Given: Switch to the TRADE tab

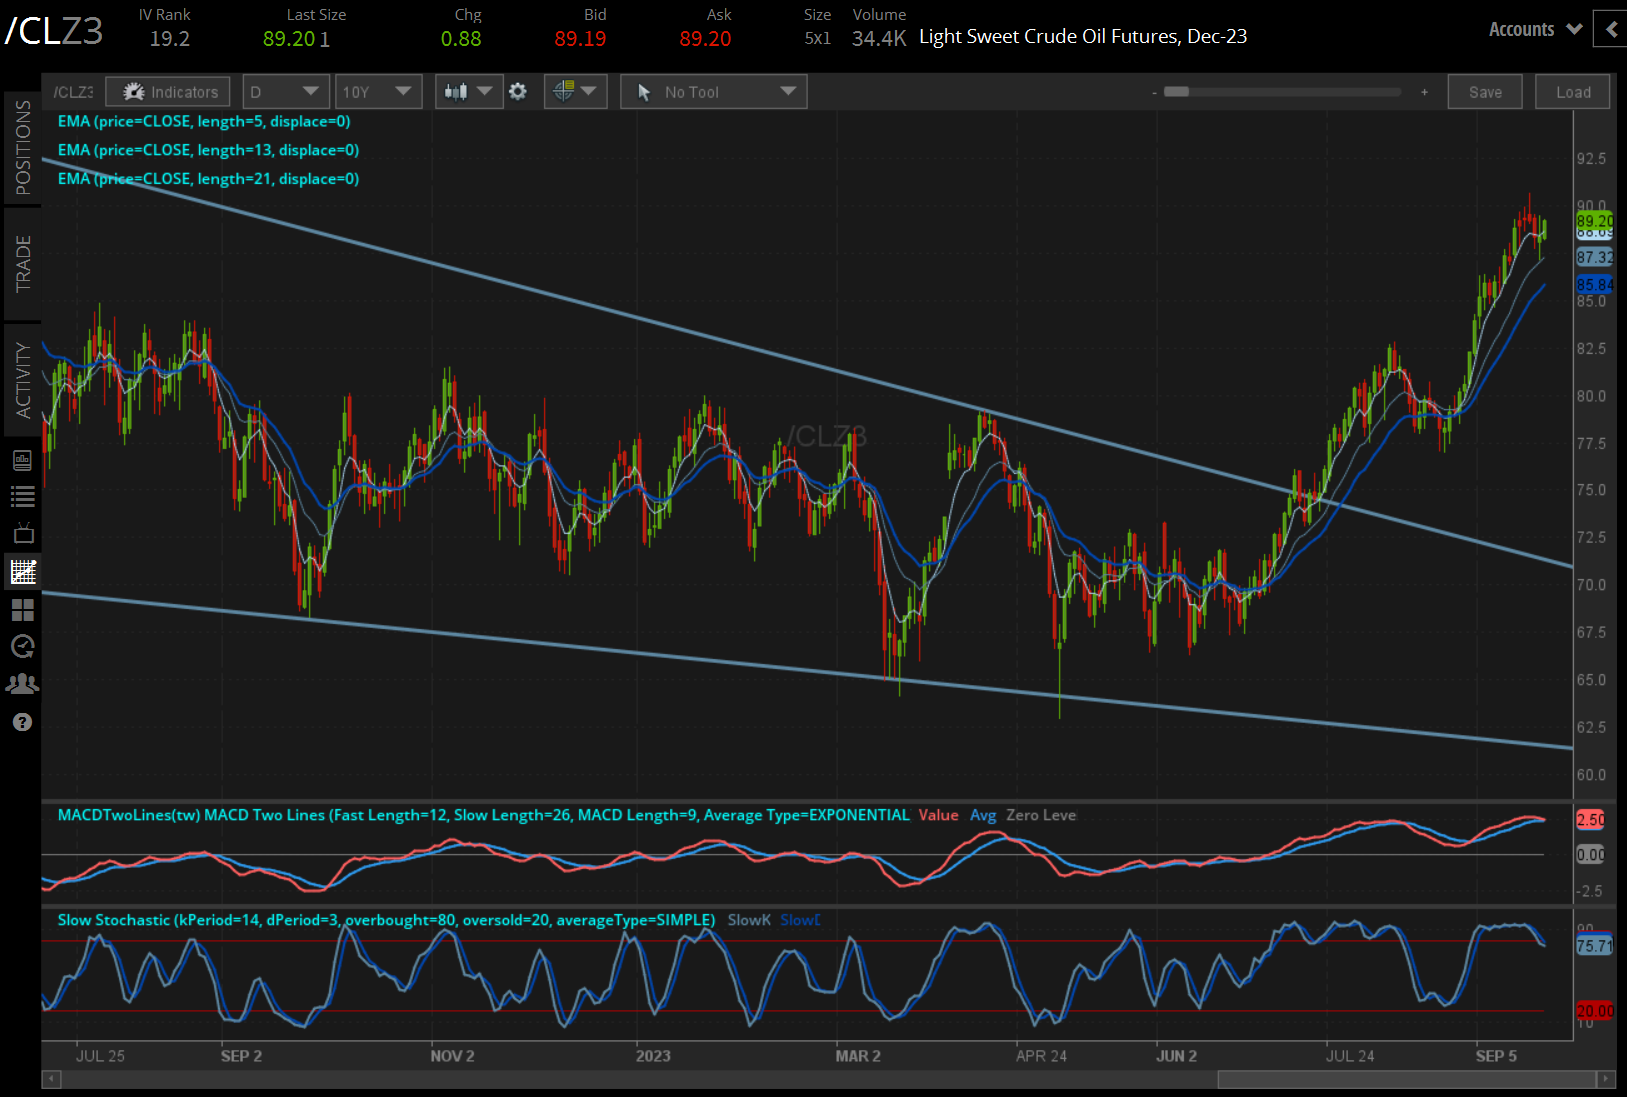Looking at the screenshot, I should coord(22,264).
